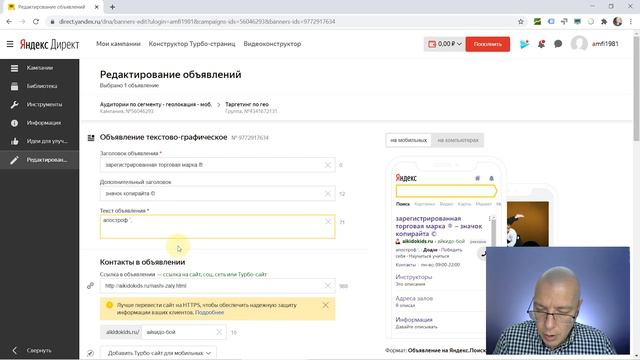Click the red Пополнить button

pyautogui.click(x=487, y=44)
